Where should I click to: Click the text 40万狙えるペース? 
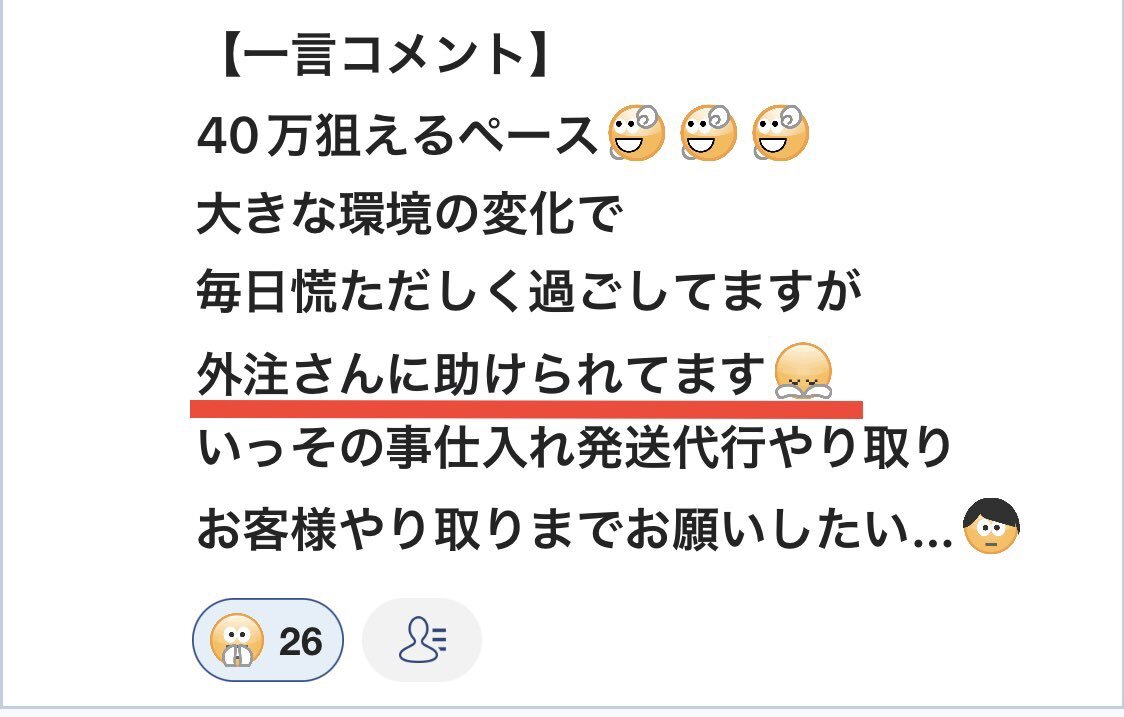tap(397, 136)
